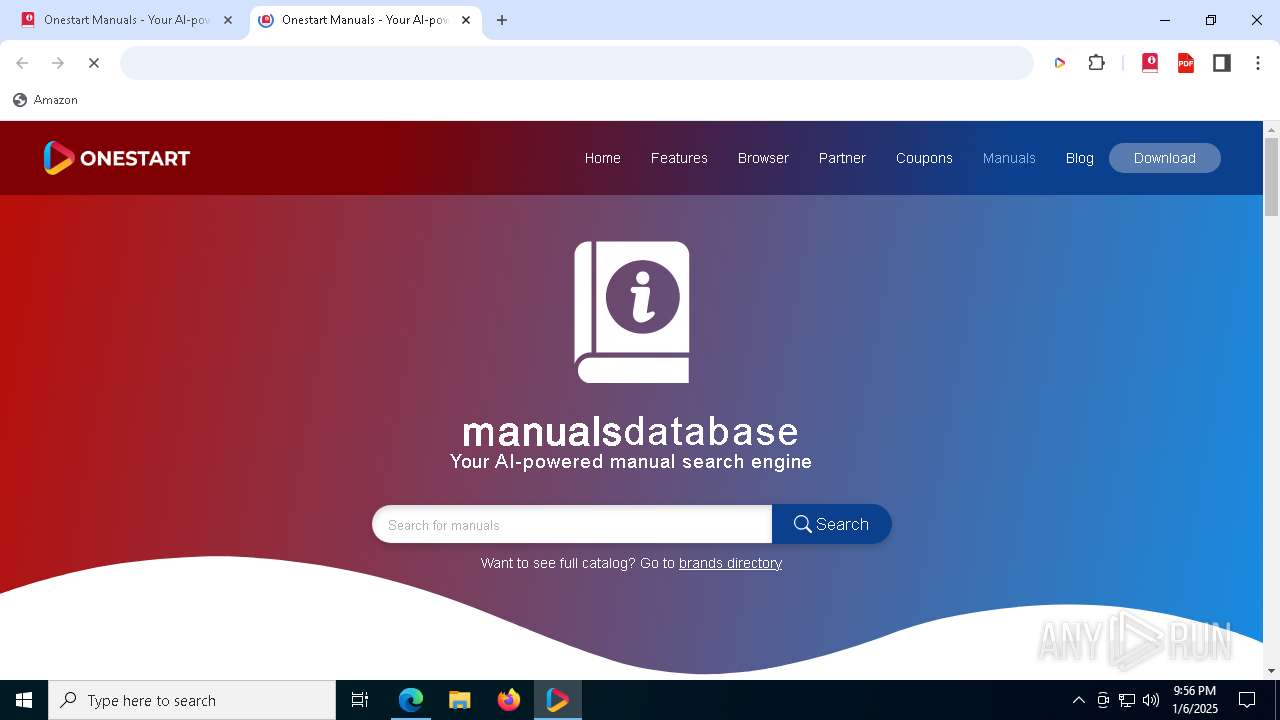Click the browser address bar
The height and width of the screenshot is (720, 1280).
[577, 63]
